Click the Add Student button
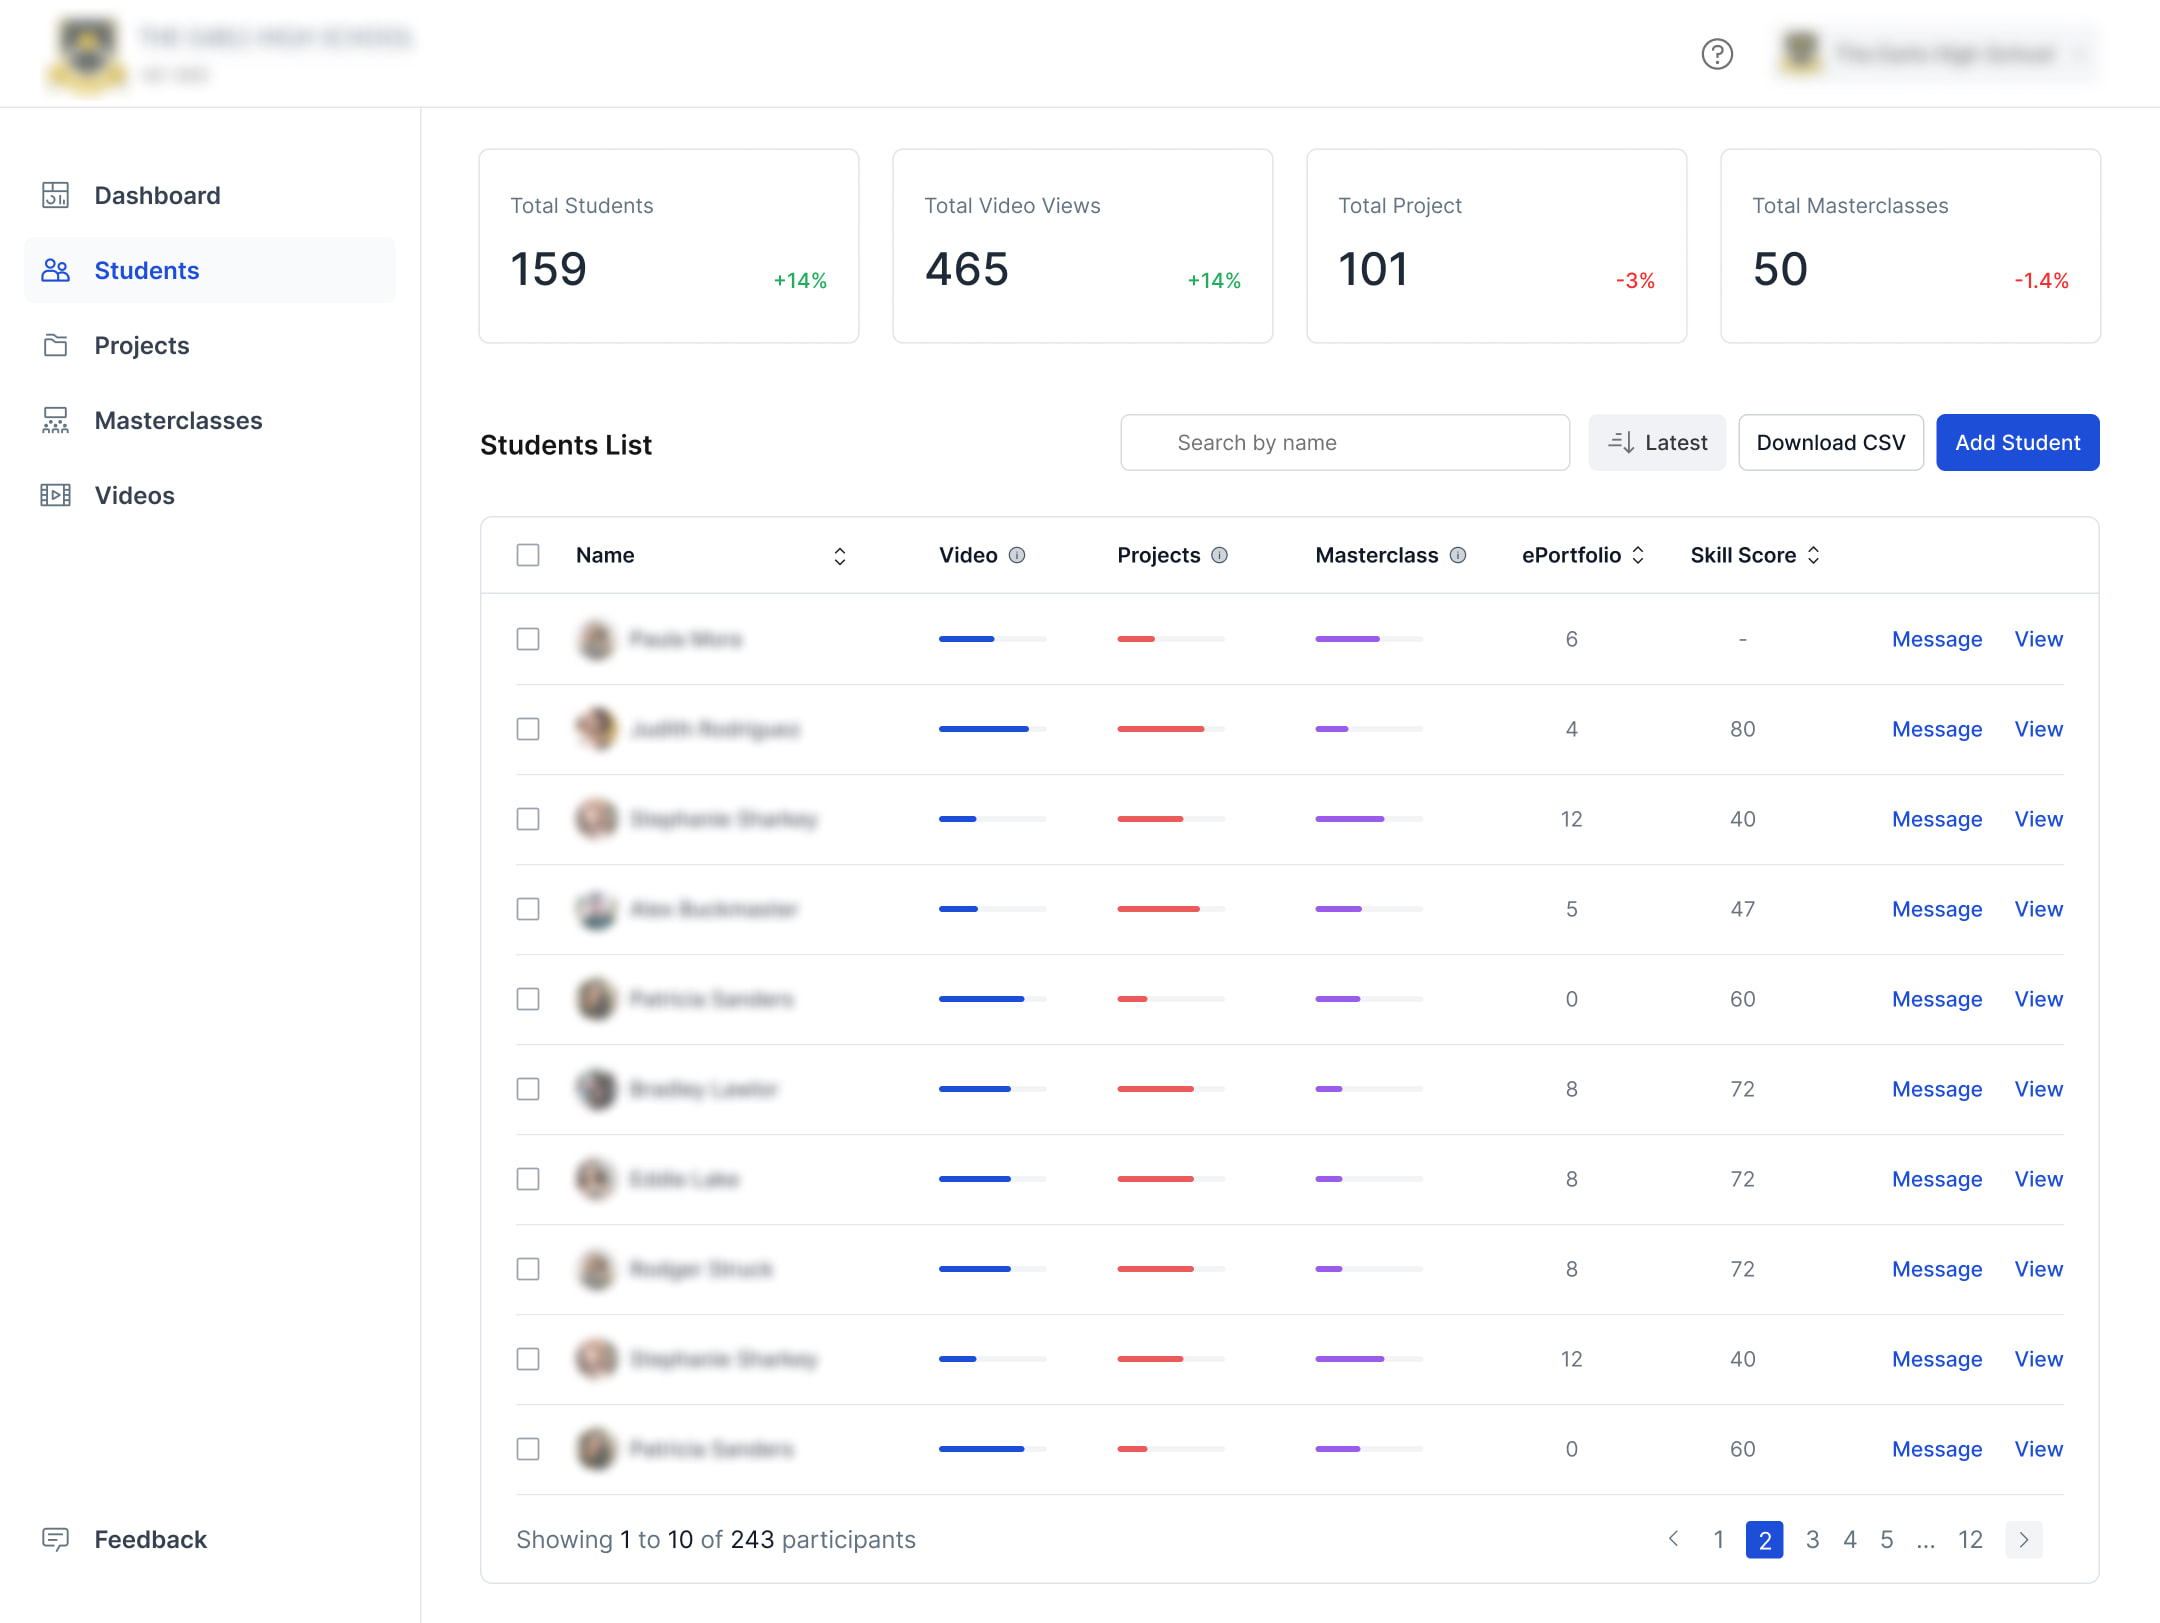The height and width of the screenshot is (1623, 2160). (x=2017, y=442)
